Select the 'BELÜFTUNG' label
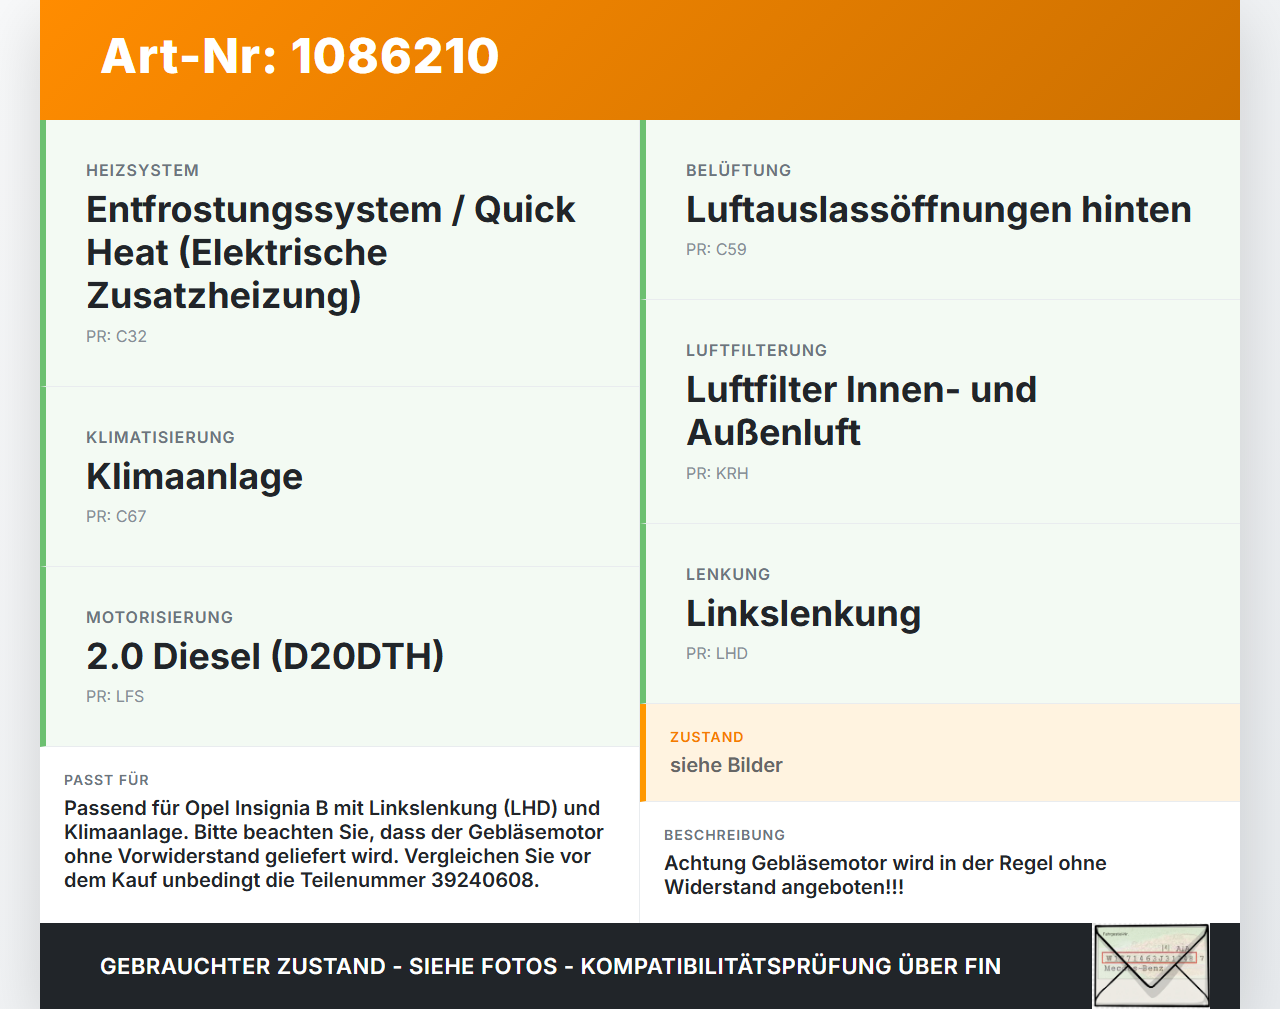 pos(739,171)
